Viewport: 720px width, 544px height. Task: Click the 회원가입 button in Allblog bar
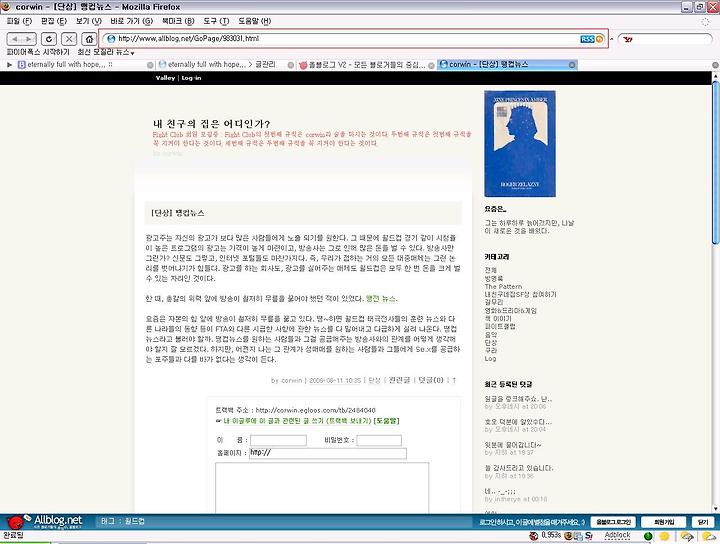coord(664,522)
